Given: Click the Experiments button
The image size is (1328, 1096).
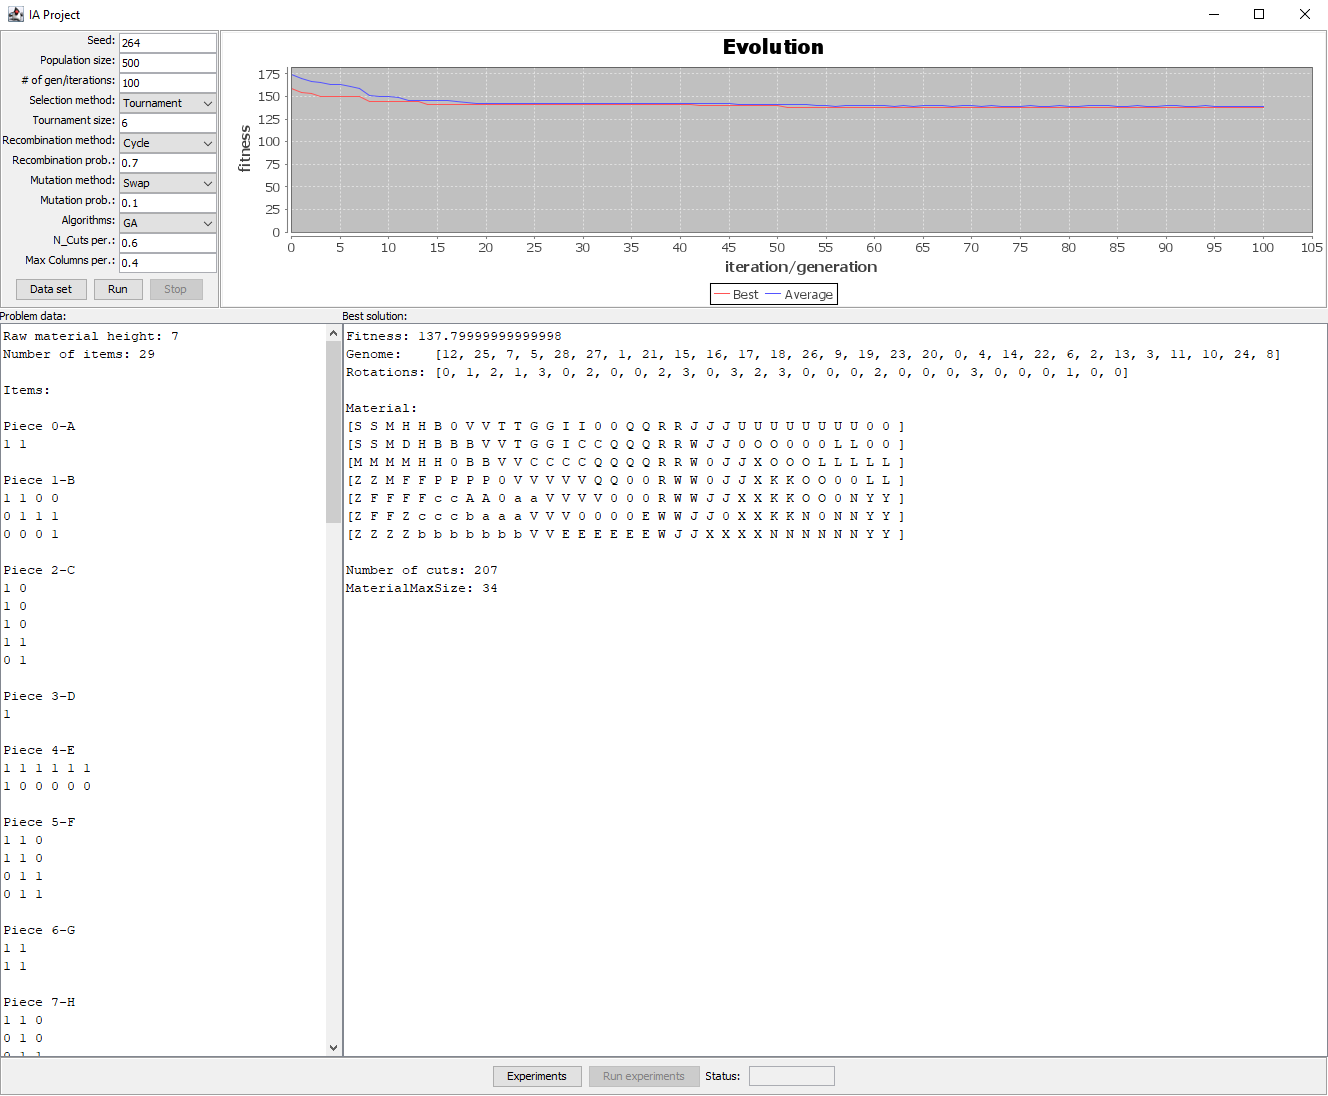Looking at the screenshot, I should (x=537, y=1076).
